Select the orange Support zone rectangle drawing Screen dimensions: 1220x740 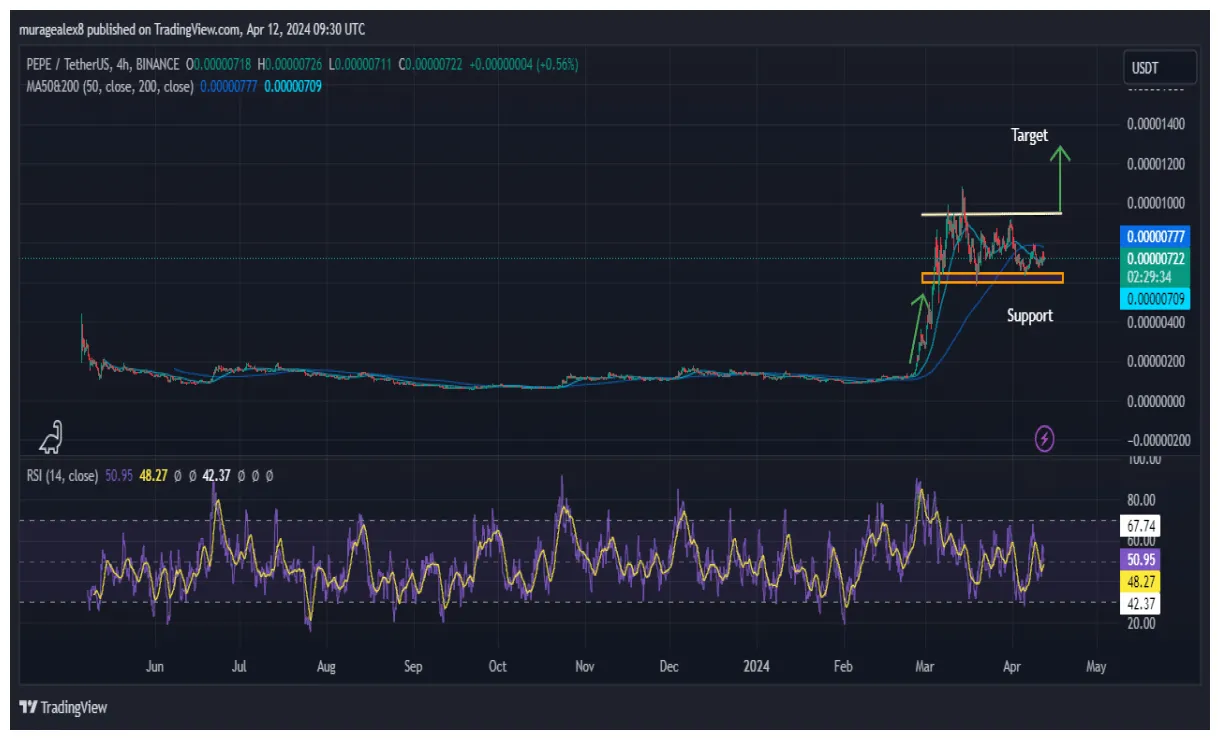click(992, 279)
